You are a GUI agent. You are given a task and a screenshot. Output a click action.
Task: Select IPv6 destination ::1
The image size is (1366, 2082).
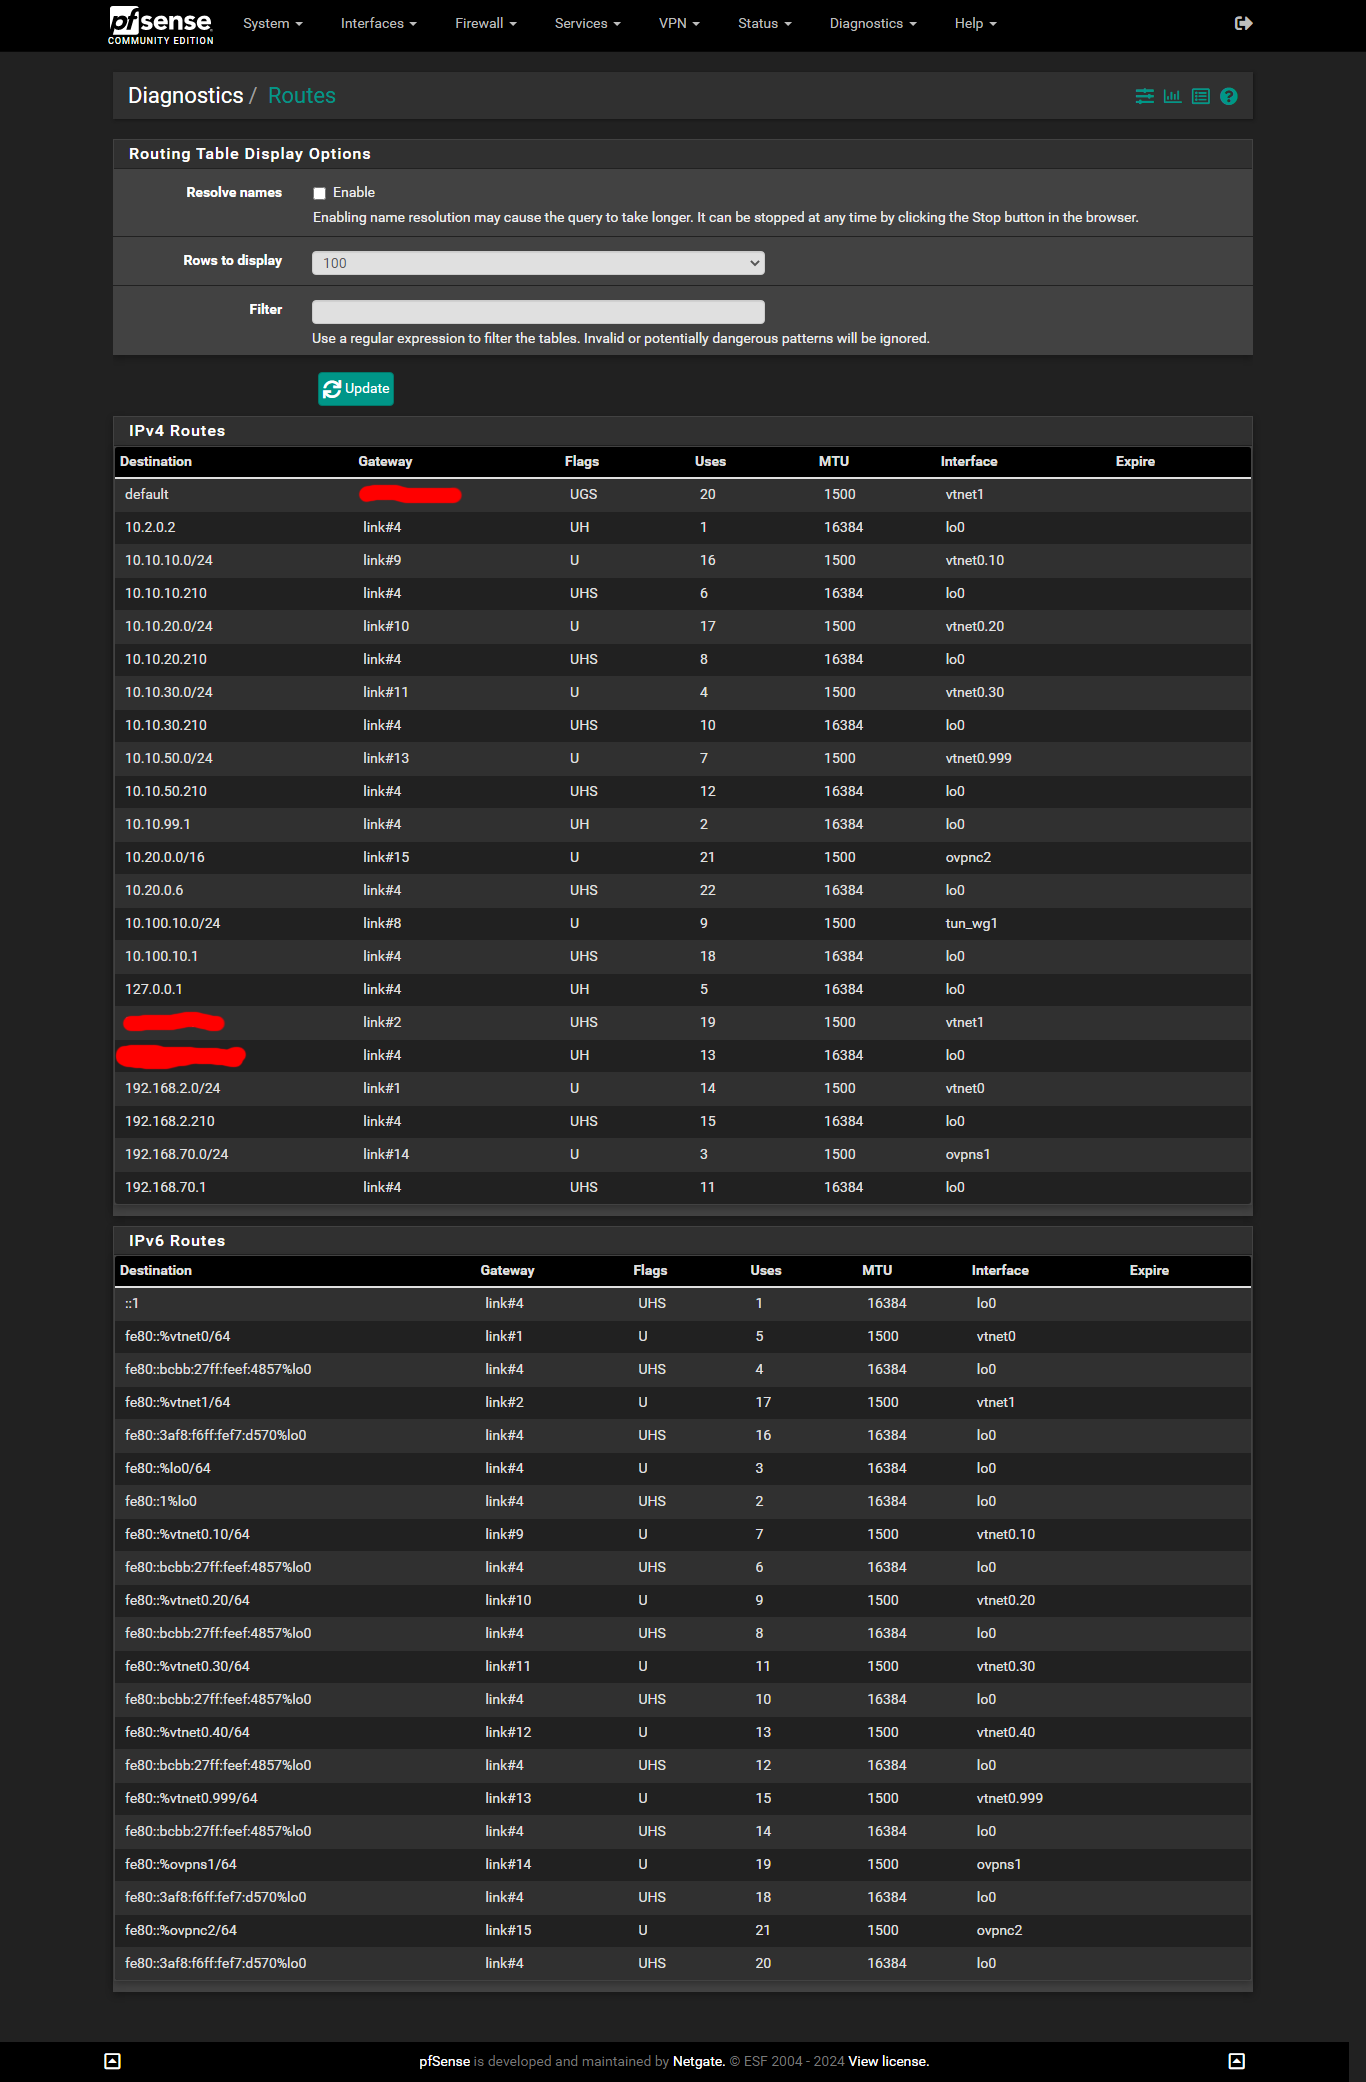coord(132,1303)
